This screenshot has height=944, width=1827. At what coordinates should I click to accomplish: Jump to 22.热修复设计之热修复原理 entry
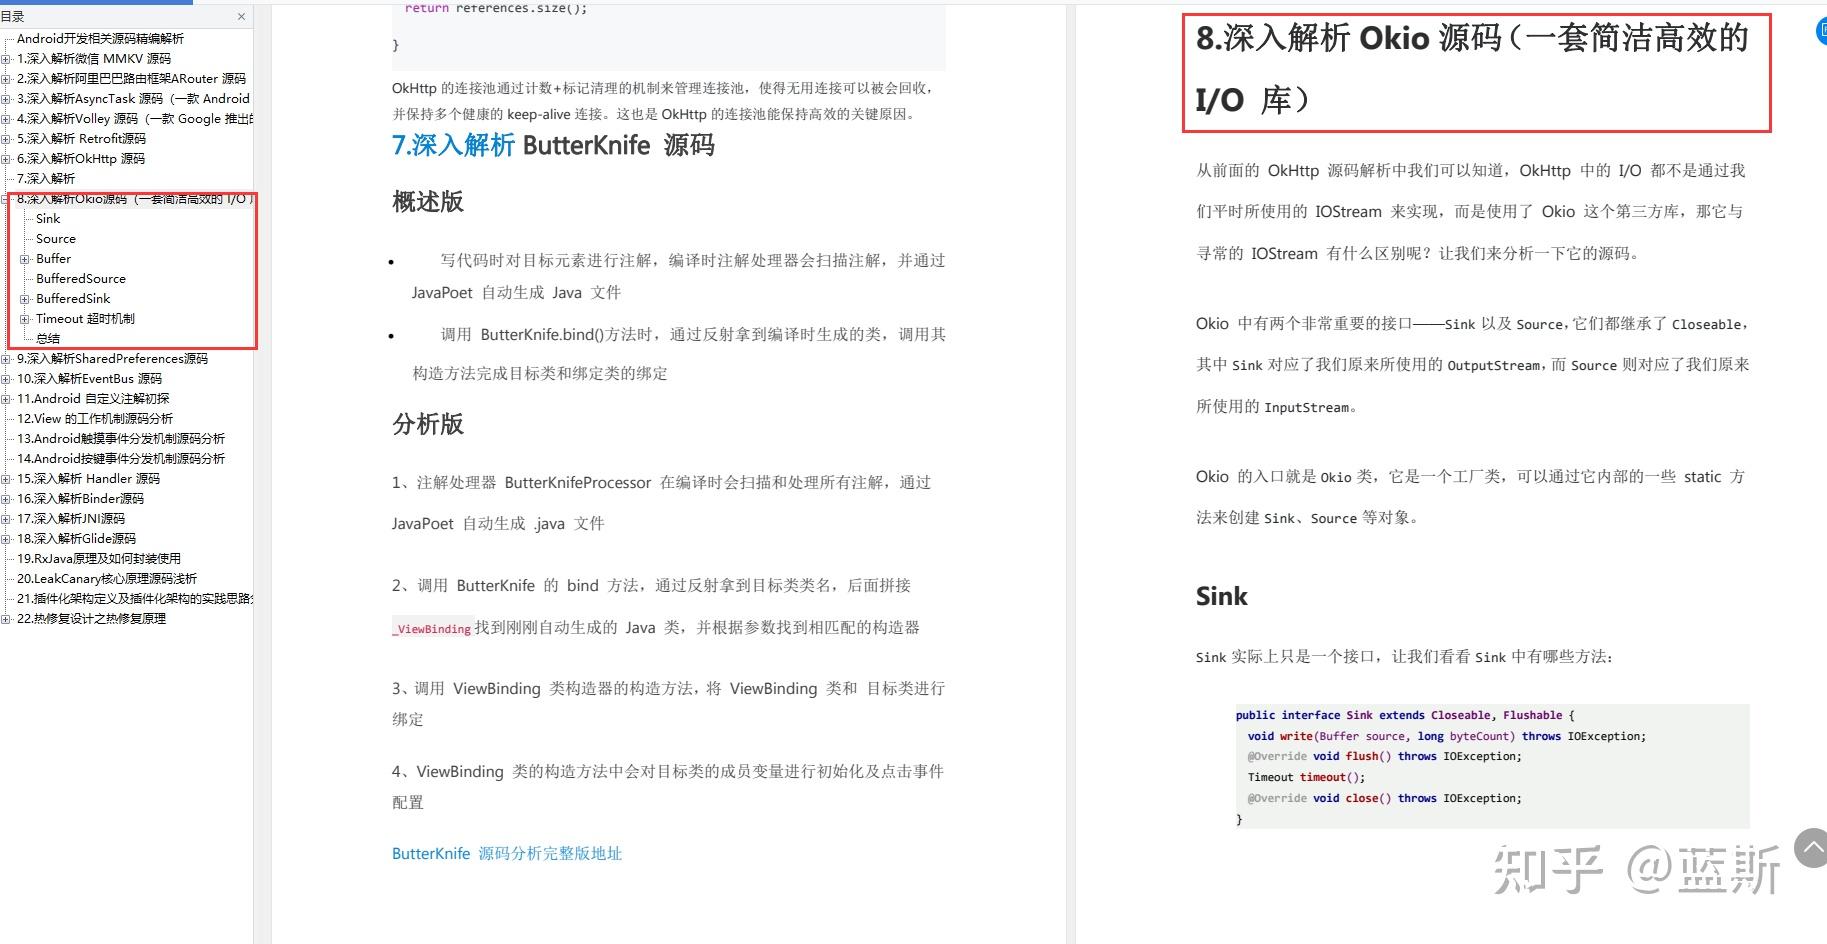(x=91, y=619)
